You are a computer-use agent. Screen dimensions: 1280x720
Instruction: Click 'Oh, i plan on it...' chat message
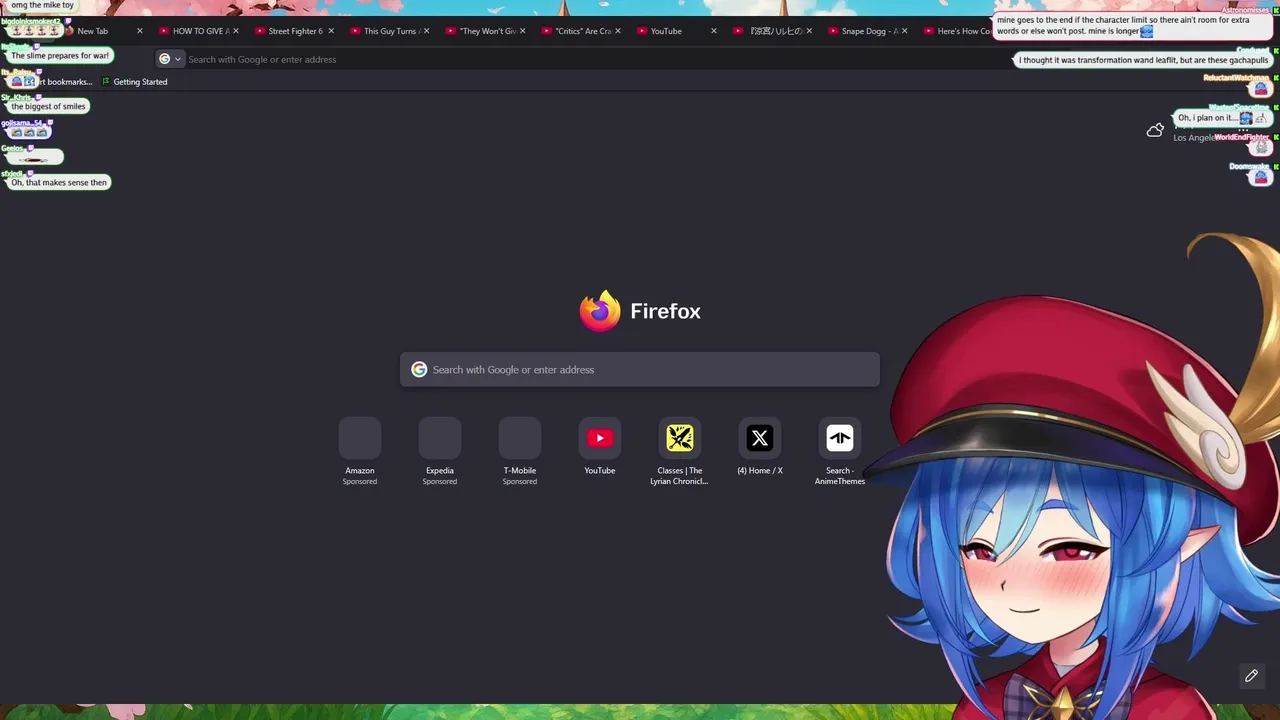click(x=1222, y=118)
